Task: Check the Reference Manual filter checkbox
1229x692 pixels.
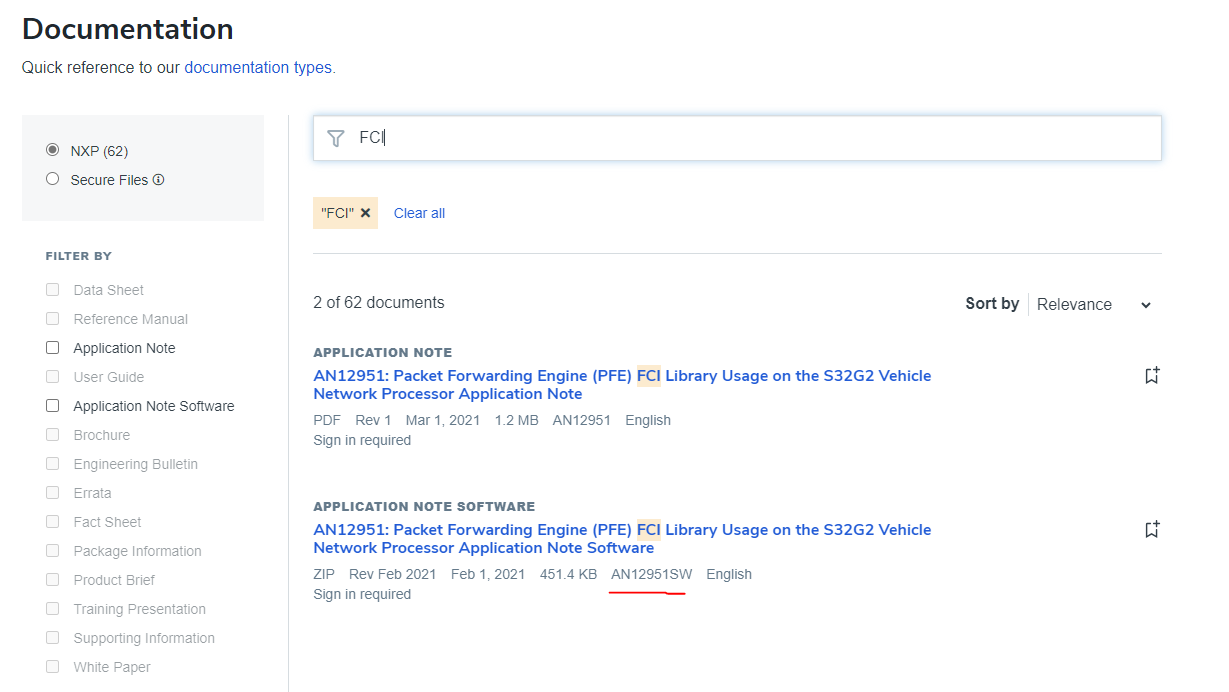Action: coord(53,319)
